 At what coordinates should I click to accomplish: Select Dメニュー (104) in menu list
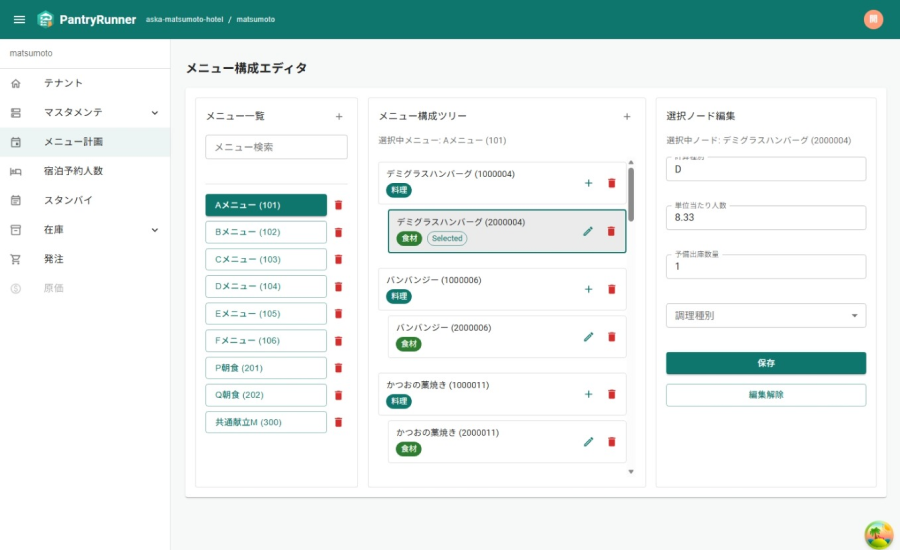(266, 286)
